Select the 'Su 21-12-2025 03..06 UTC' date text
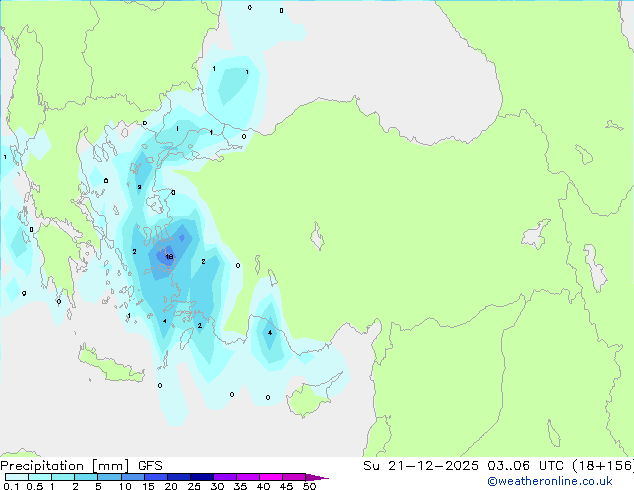 [463, 466]
